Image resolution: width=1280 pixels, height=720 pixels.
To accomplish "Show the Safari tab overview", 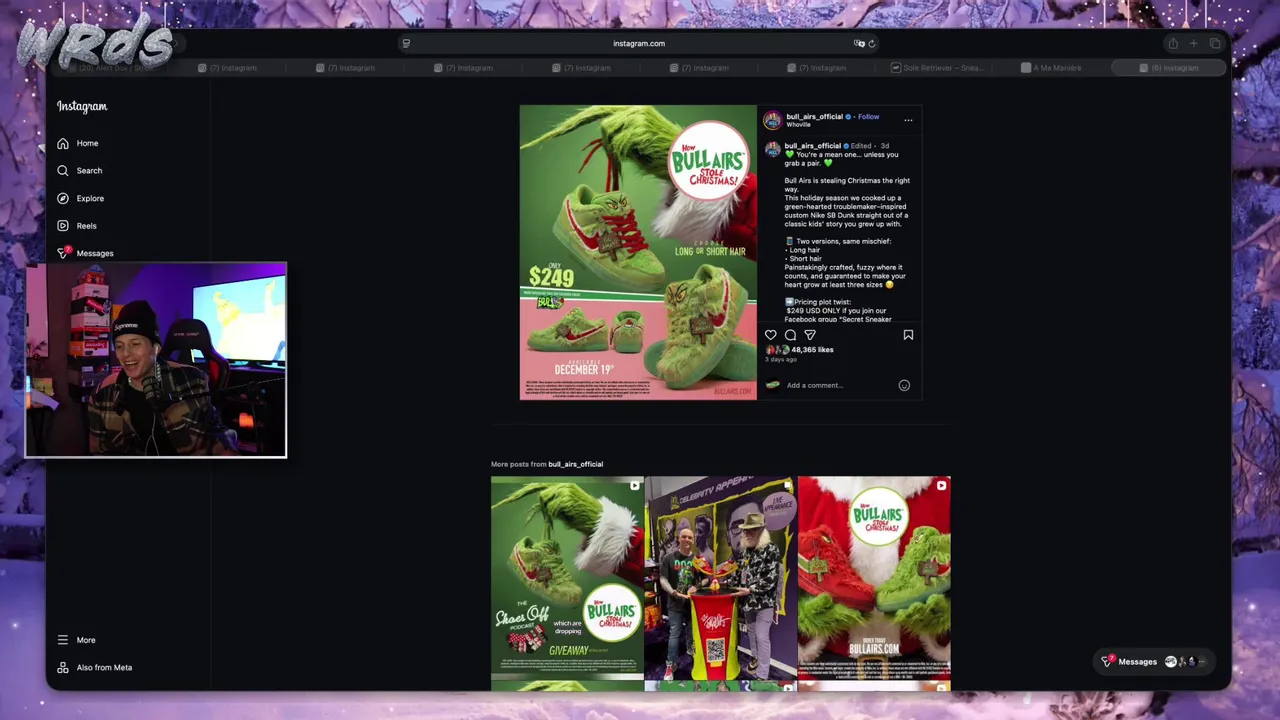I will tap(1215, 43).
